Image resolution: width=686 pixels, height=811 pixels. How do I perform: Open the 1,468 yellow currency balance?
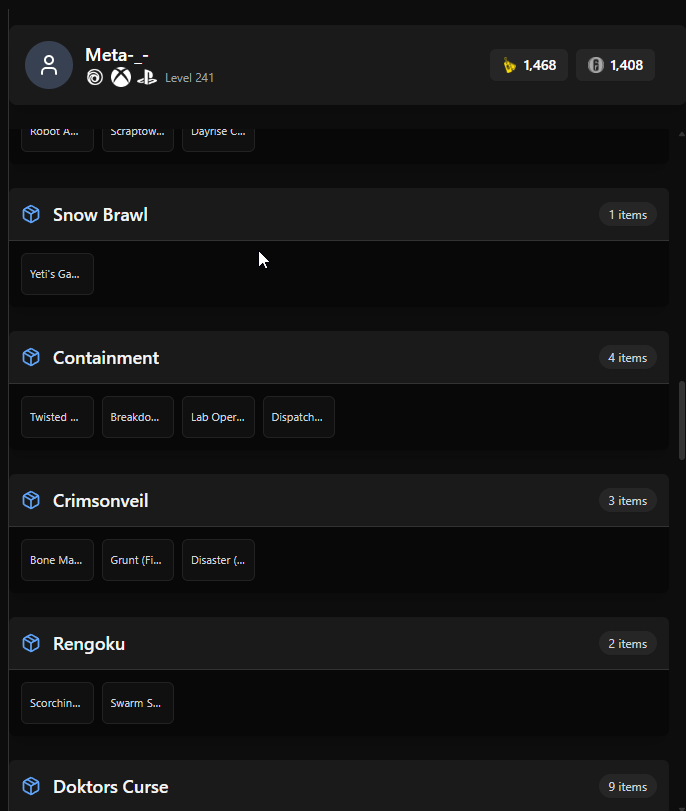click(529, 65)
